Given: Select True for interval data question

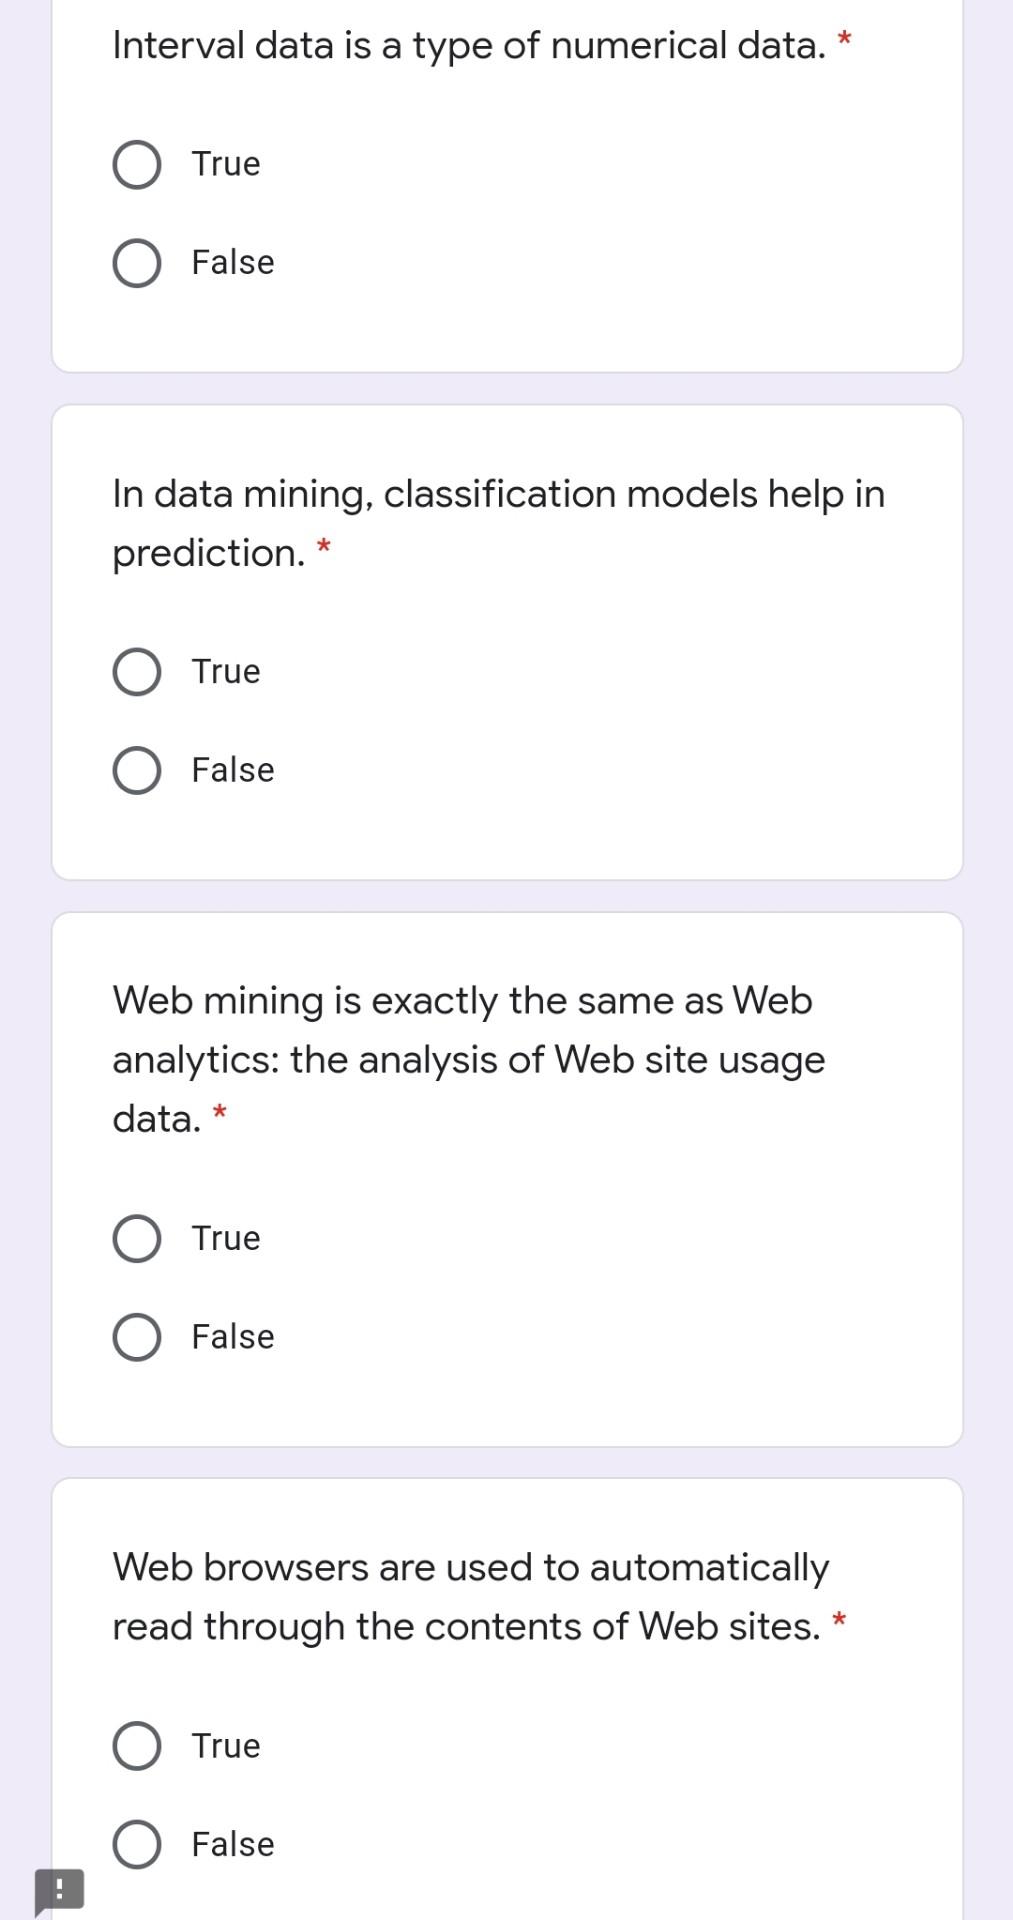Looking at the screenshot, I should pyautogui.click(x=138, y=164).
